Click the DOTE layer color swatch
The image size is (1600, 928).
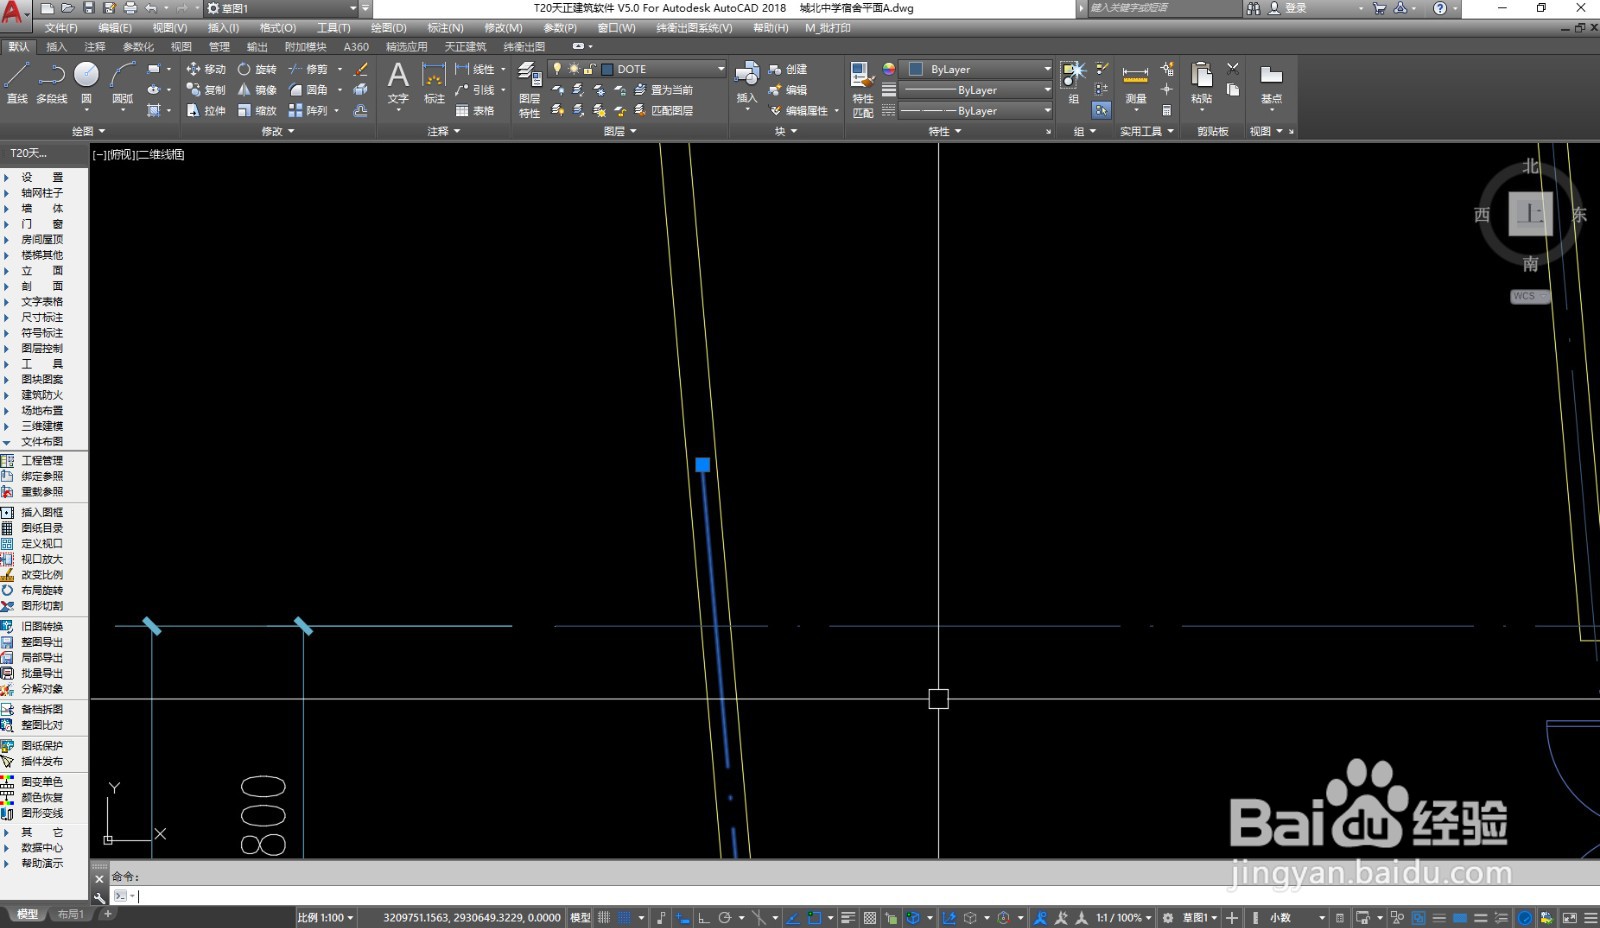607,69
